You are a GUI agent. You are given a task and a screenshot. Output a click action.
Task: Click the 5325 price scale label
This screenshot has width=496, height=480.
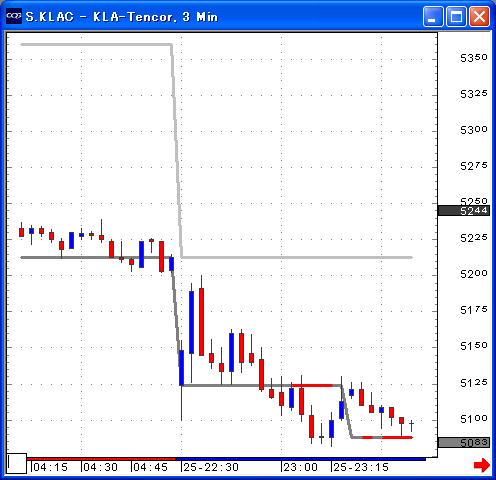click(x=474, y=94)
